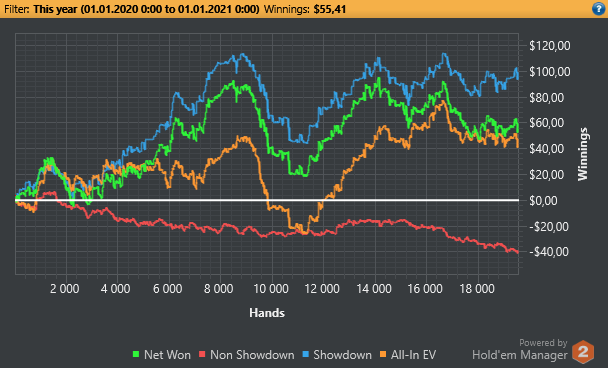Click the 'Hold'em Manager' brand text
Screen dimensions: 608x368
click(x=520, y=355)
